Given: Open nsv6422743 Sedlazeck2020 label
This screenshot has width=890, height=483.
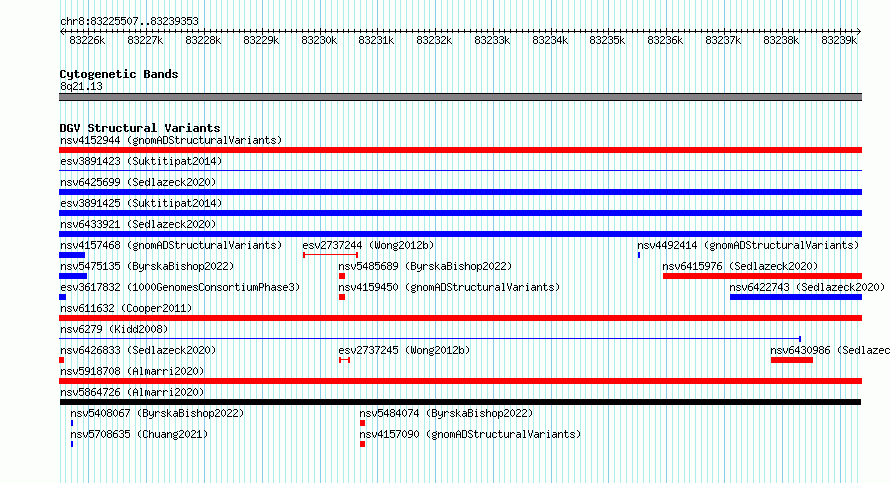Looking at the screenshot, I should [807, 287].
